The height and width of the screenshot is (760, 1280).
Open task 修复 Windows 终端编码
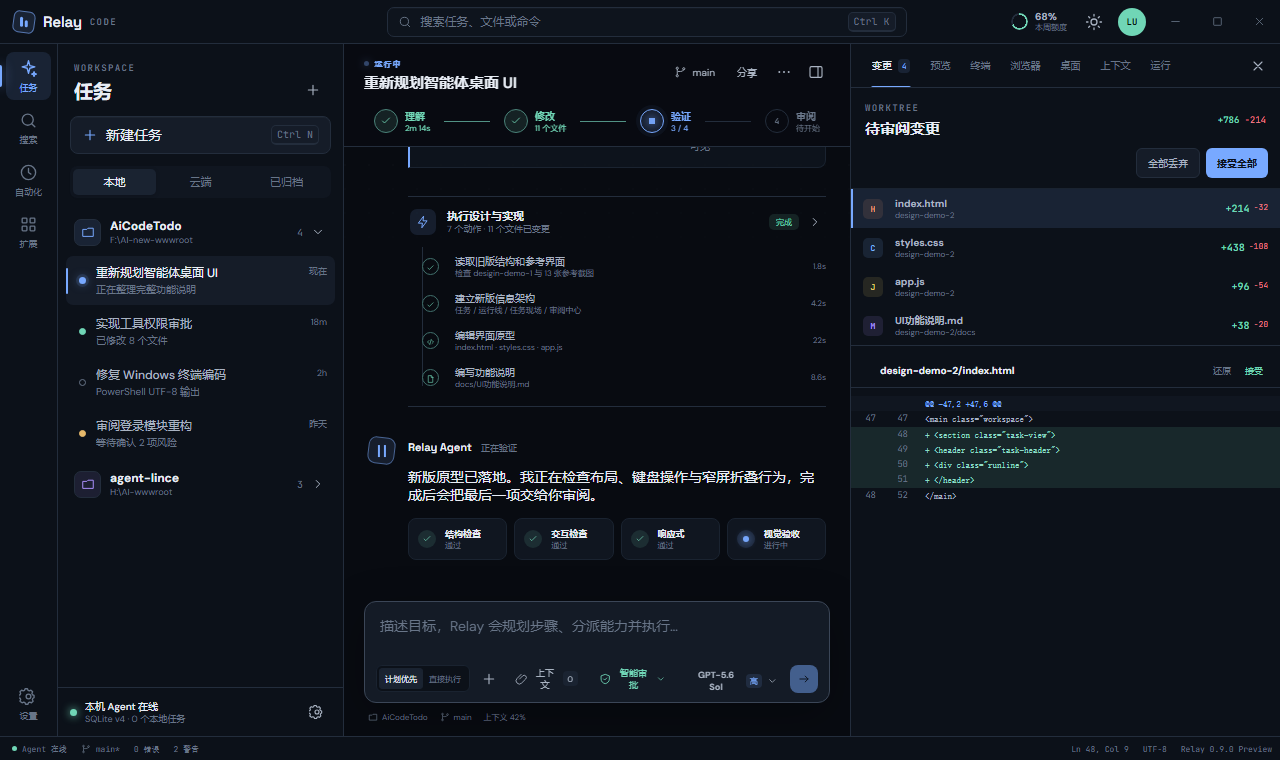point(200,382)
